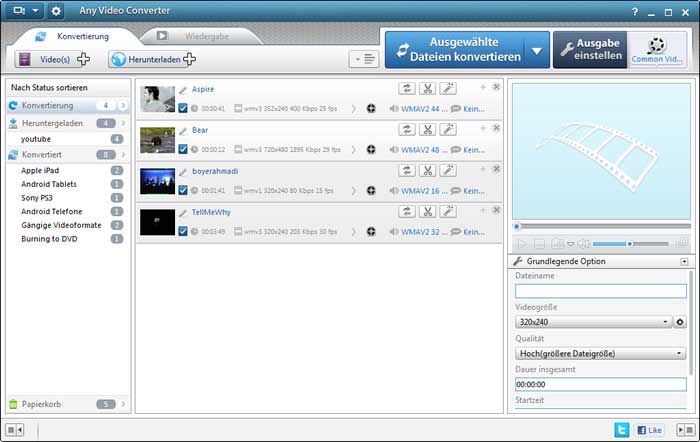Rename Bear using the pencil icon

(183, 131)
